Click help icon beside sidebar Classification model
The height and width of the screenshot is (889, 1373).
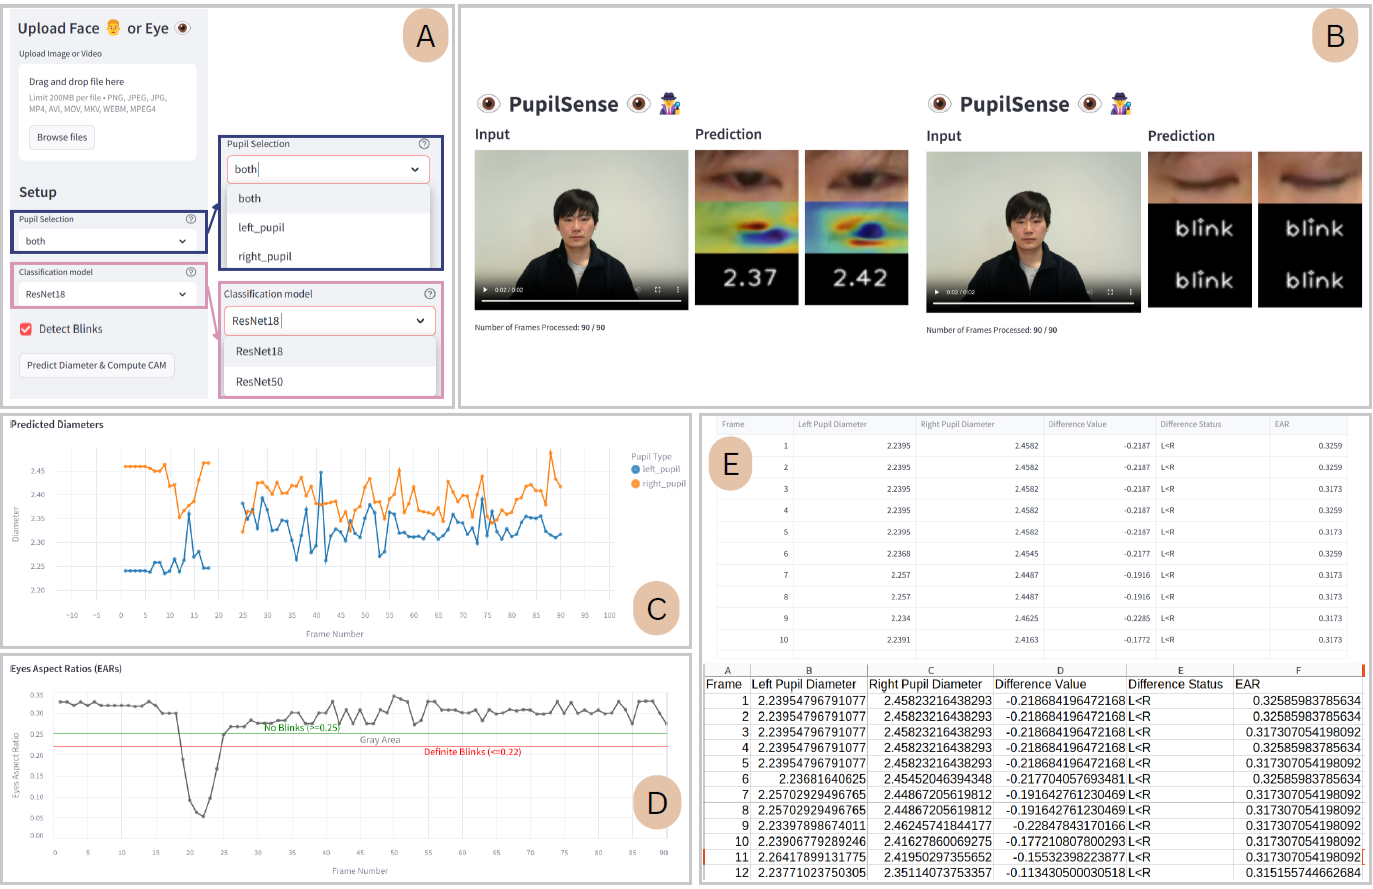coord(191,272)
